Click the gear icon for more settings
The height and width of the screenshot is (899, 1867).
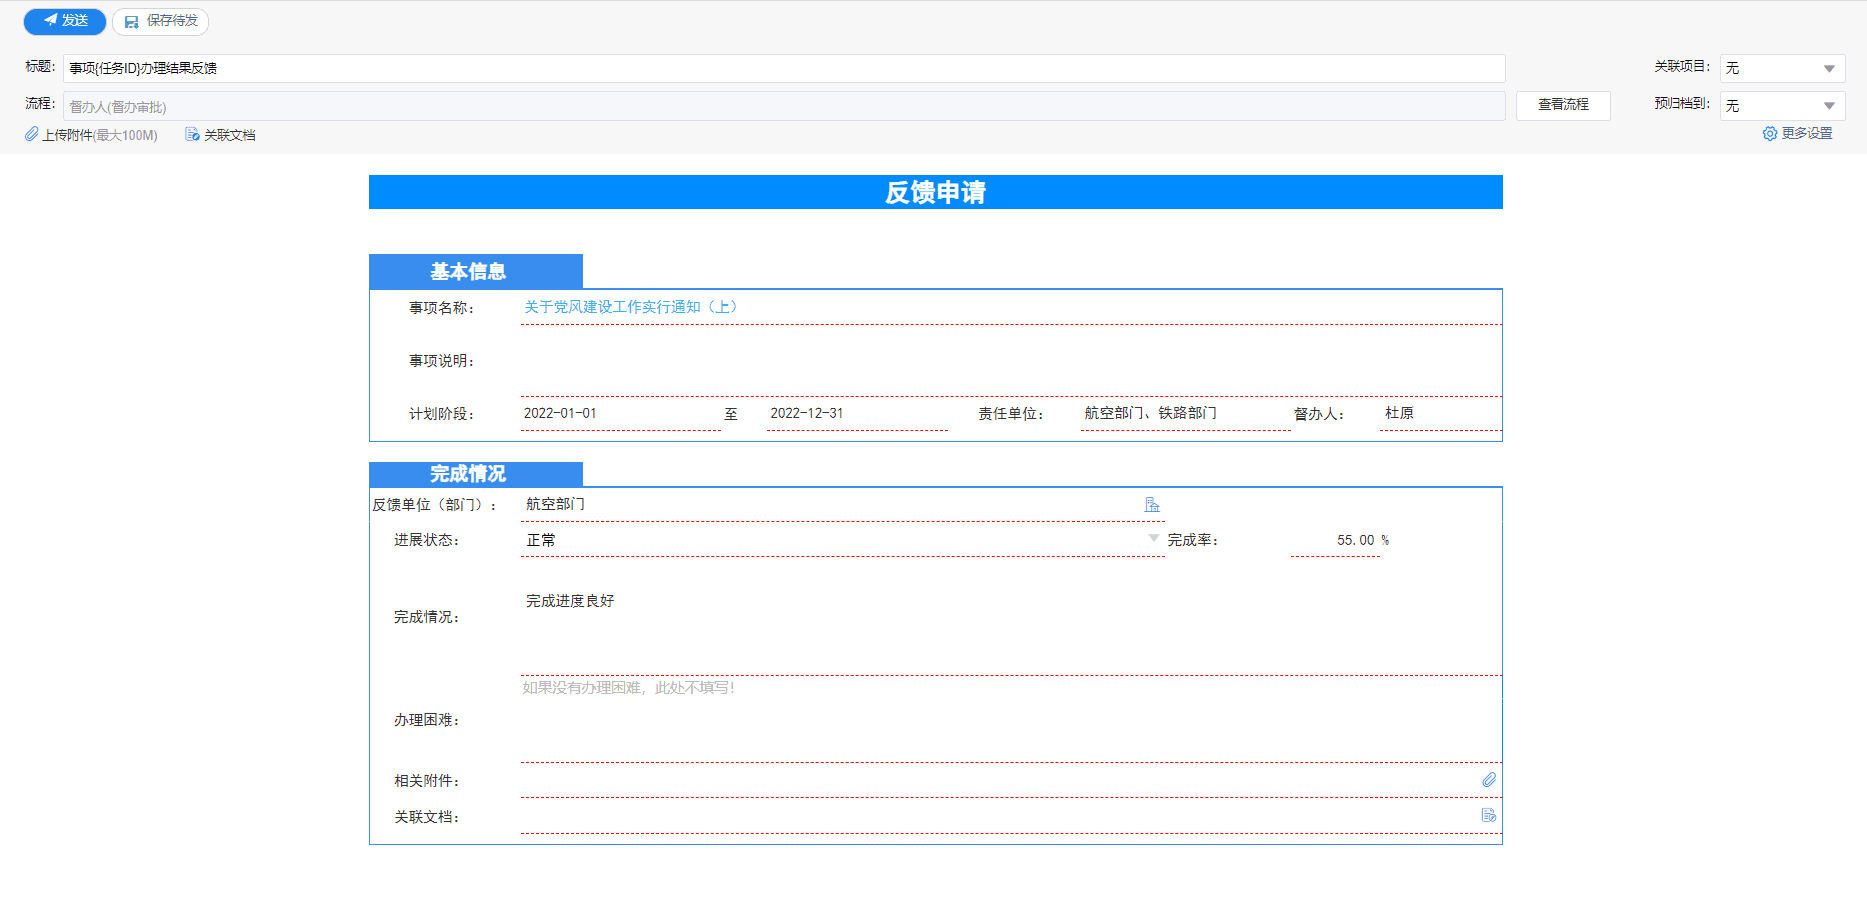[x=1770, y=133]
